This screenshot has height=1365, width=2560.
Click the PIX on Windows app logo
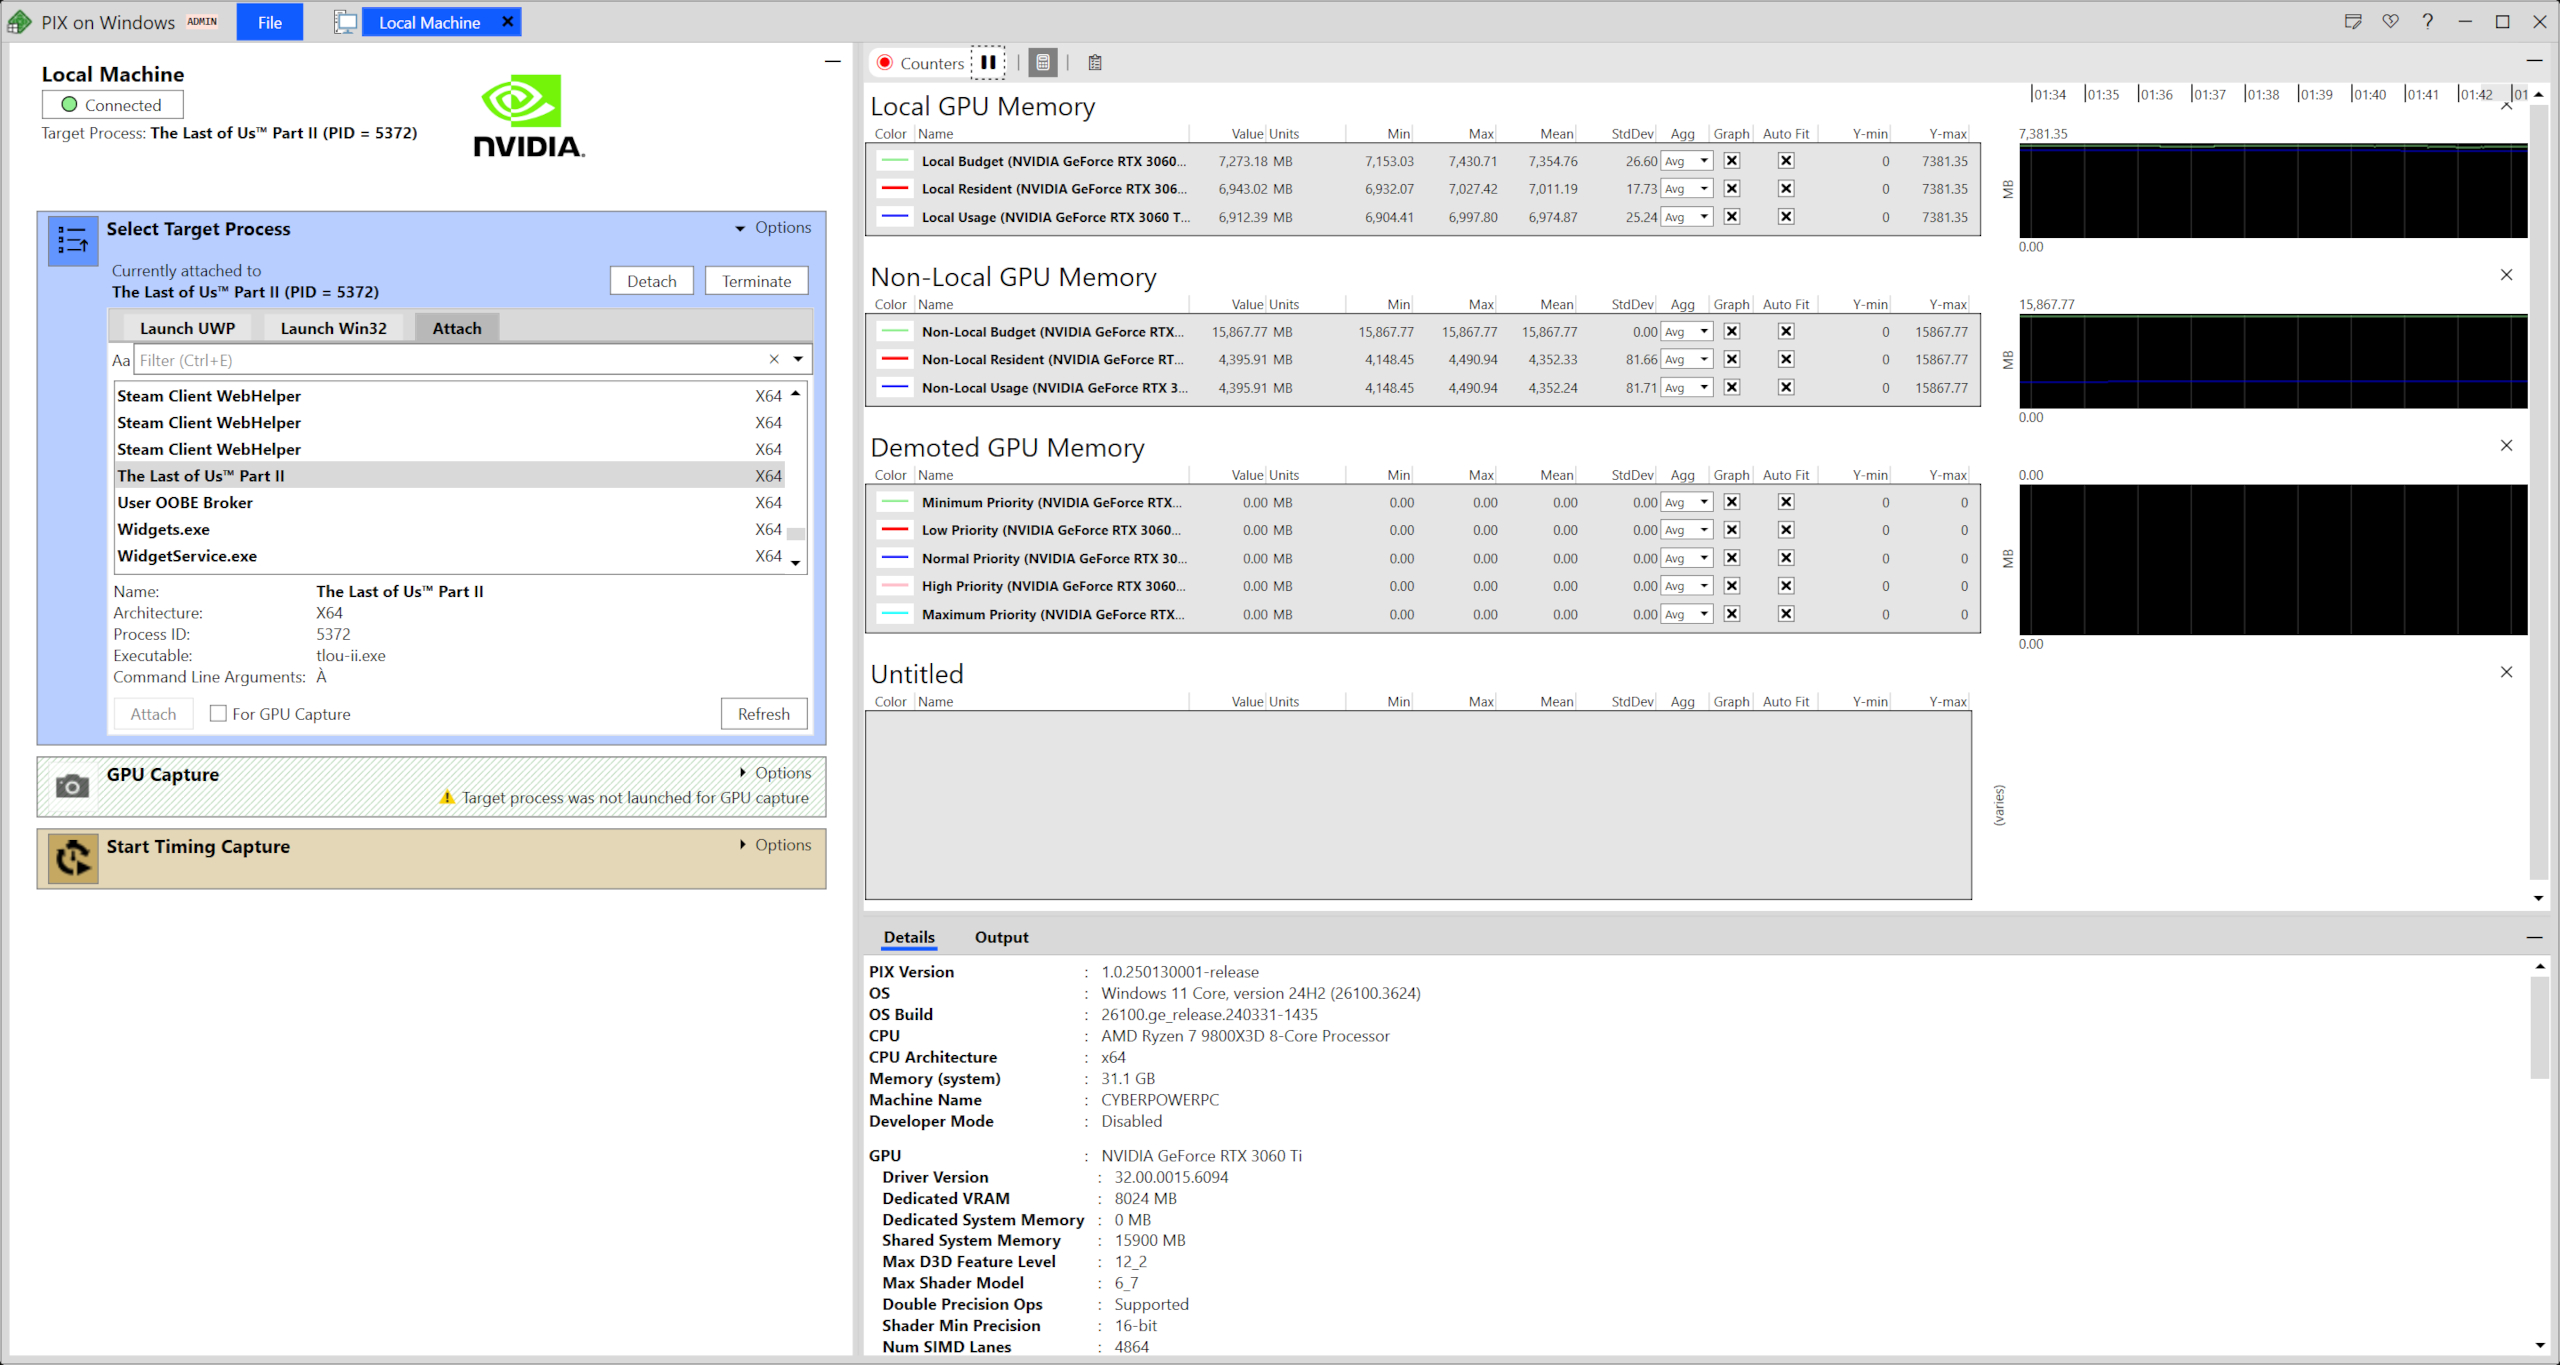[19, 22]
